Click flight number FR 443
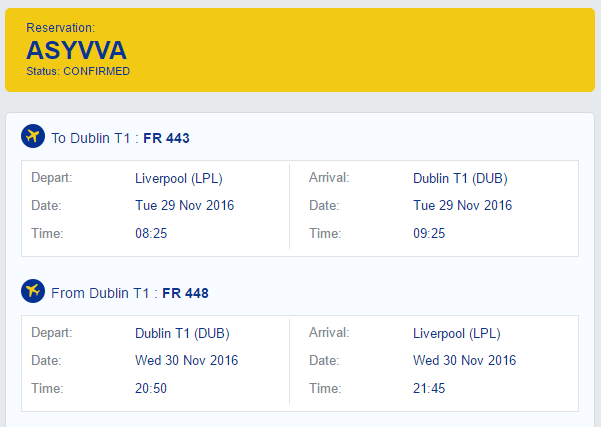Screen dimensions: 601x427 click(166, 138)
